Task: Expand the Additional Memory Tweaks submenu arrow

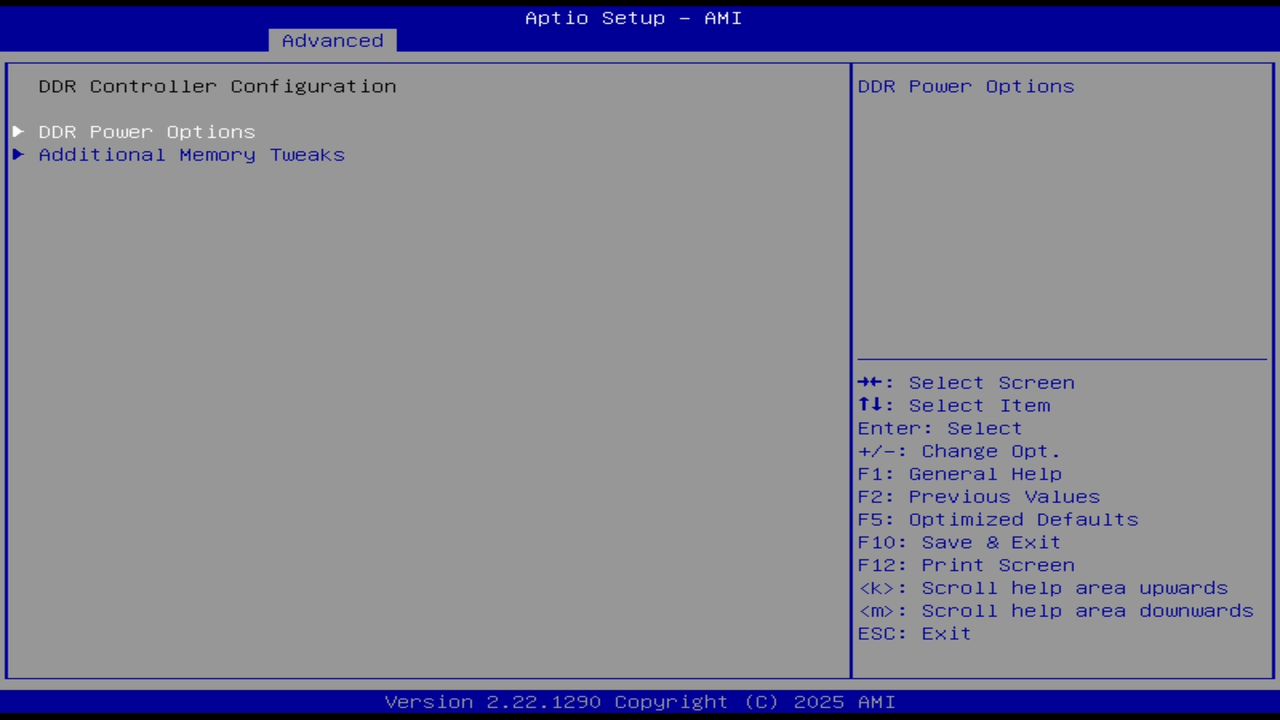Action: coord(17,154)
